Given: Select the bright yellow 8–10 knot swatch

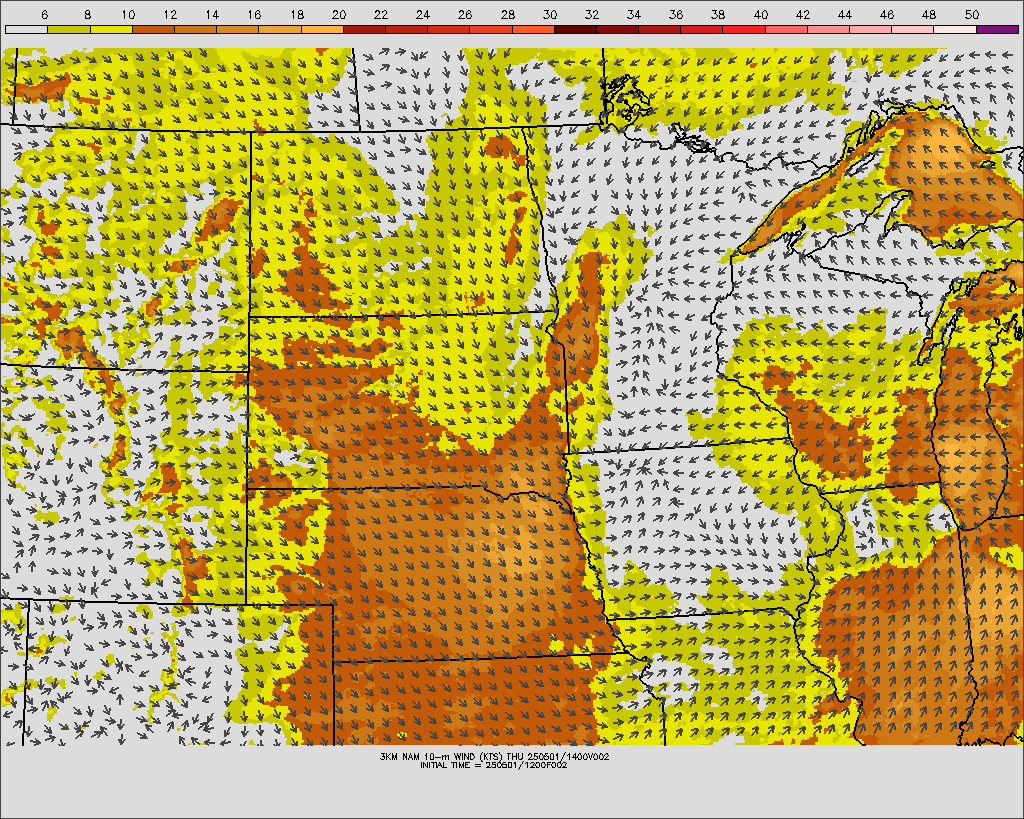Looking at the screenshot, I should point(111,29).
